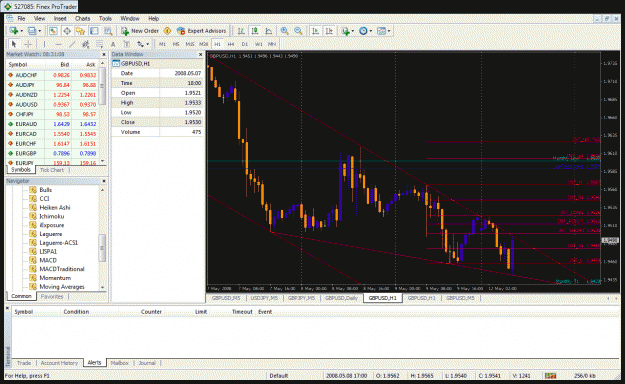The width and height of the screenshot is (625, 384).
Task: Open the Templates icon
Action: (x=381, y=31)
